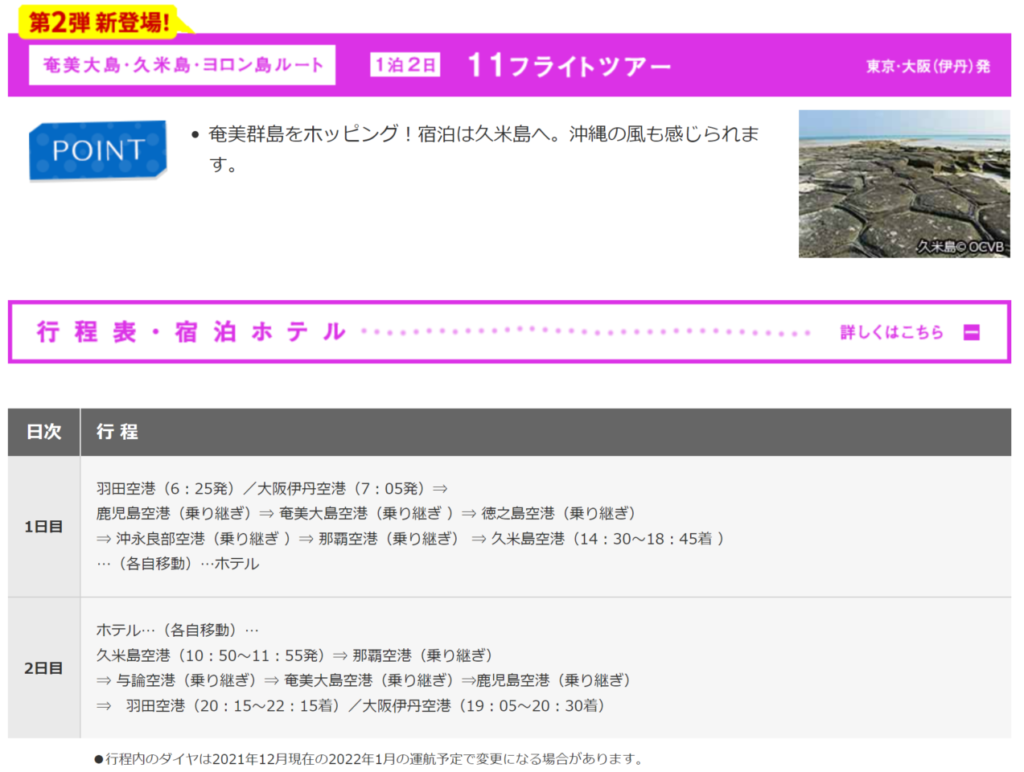Collapse the 行程表・宿泊ホテル section header
1024x772 pixels.
190,332
